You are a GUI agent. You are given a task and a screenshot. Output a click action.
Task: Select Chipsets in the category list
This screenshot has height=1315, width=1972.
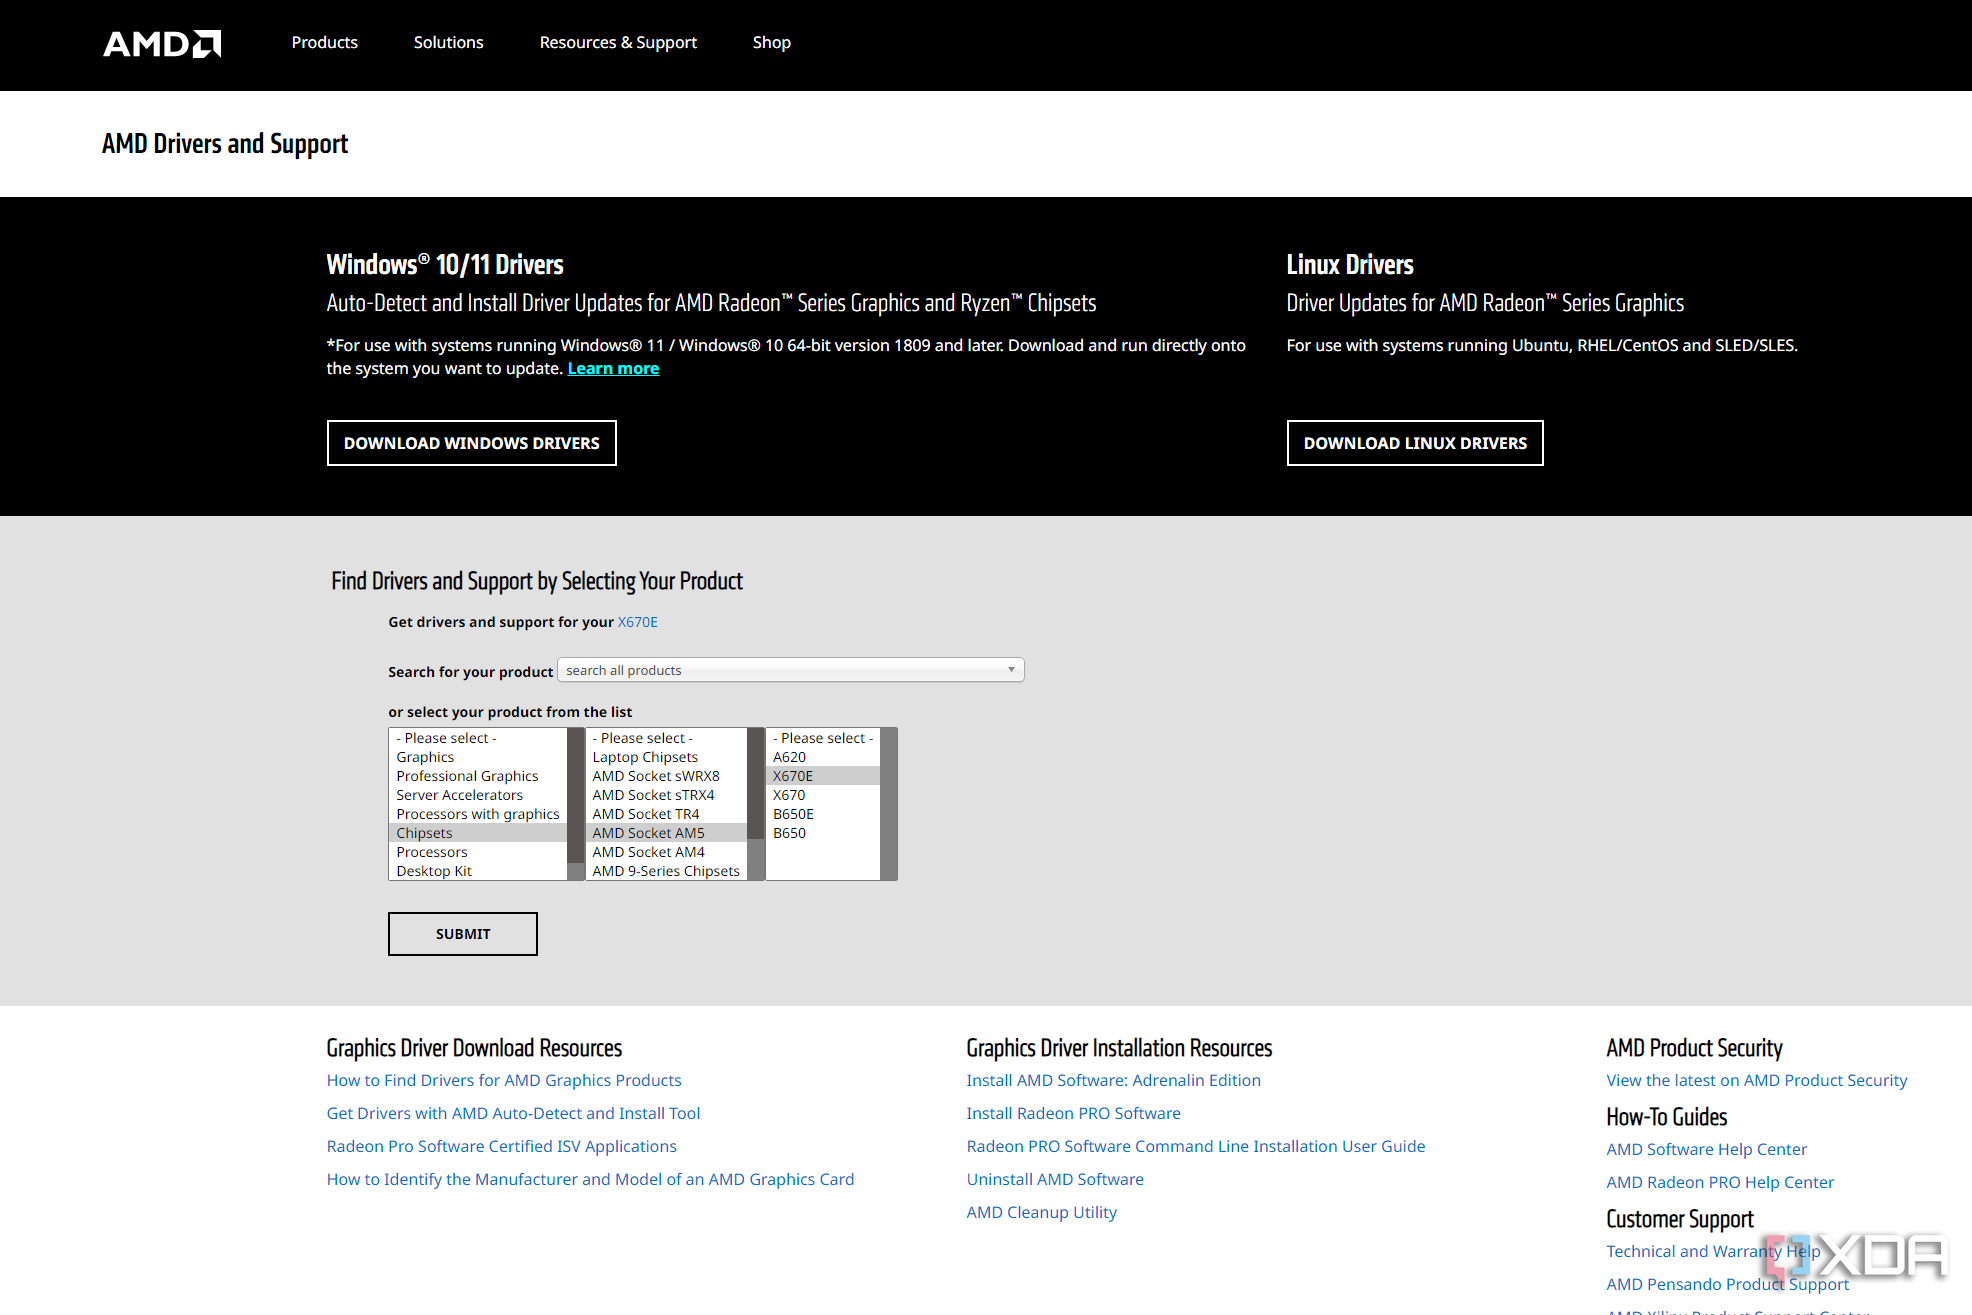click(478, 833)
